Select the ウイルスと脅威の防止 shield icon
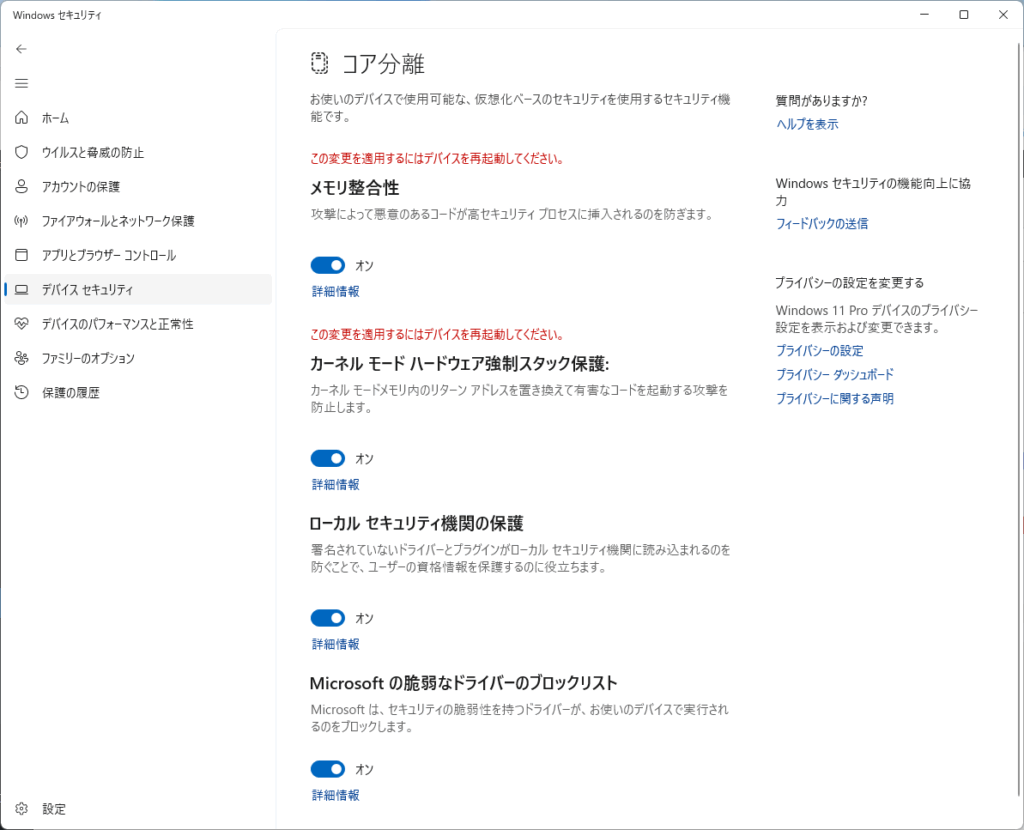 click(21, 152)
